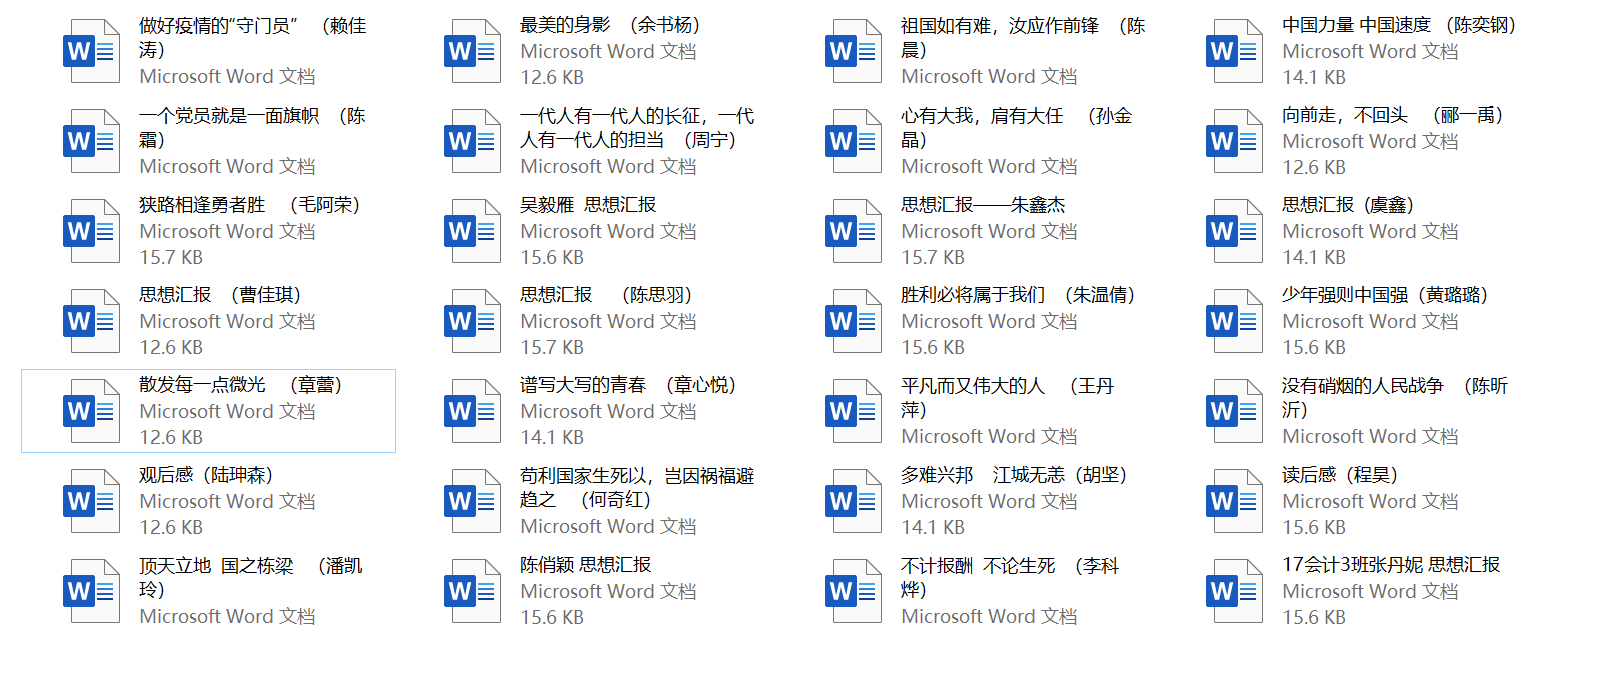Click the Word icon for 做好疫情的"守门员" file

coord(91,51)
